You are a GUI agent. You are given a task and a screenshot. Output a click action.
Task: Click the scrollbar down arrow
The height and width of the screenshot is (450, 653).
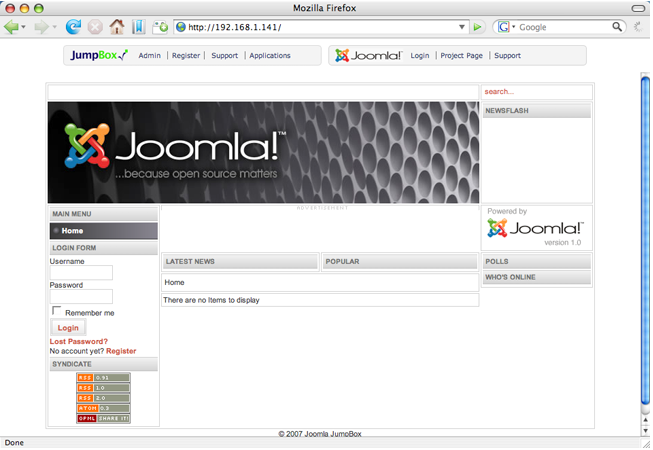pos(646,431)
